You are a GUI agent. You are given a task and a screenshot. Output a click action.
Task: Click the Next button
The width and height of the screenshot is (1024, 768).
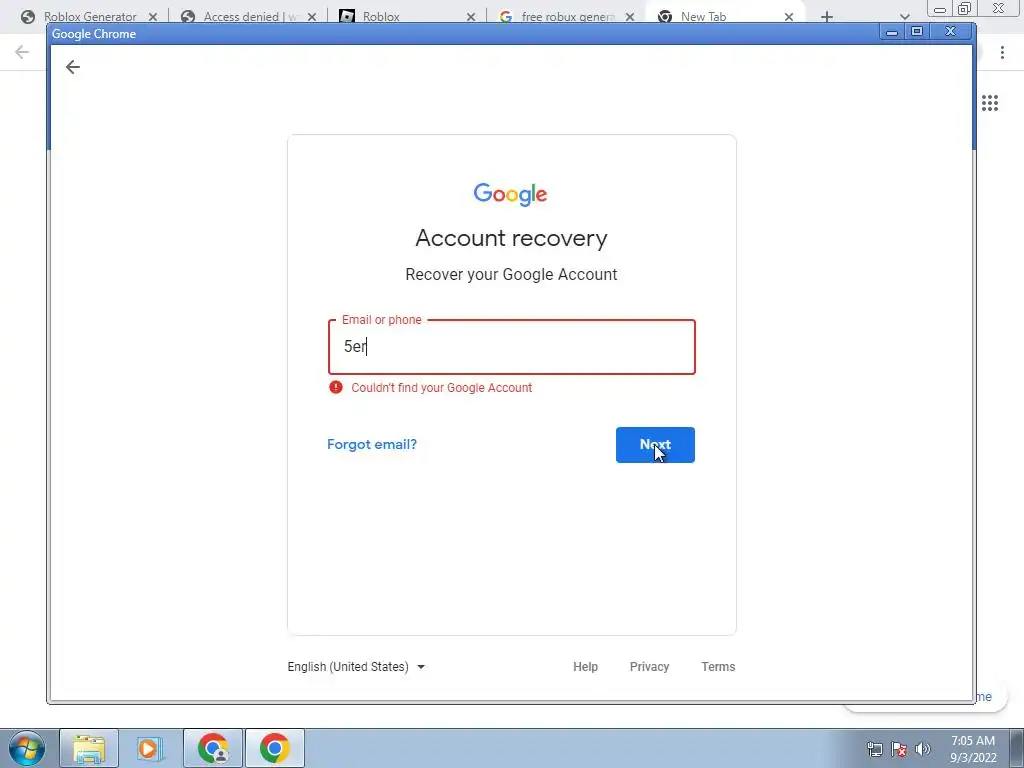click(x=655, y=445)
